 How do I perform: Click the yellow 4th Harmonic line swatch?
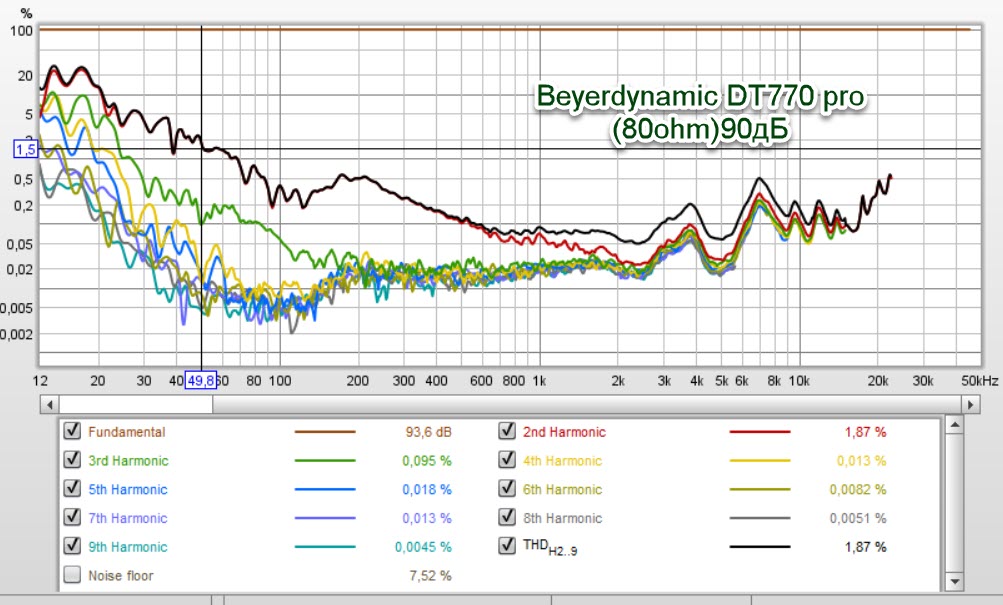click(759, 462)
